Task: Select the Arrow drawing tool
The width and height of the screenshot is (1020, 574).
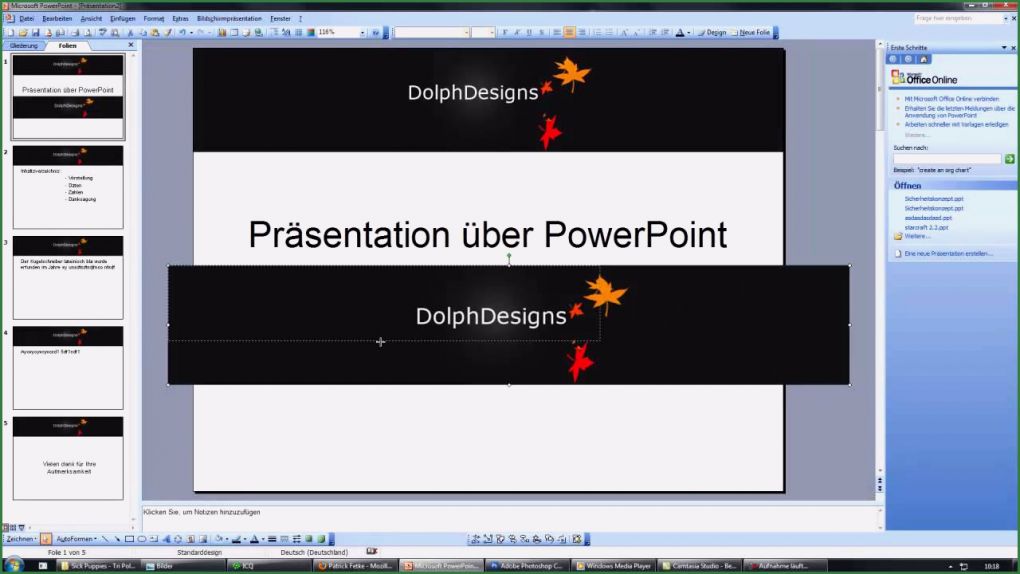Action: tap(117, 539)
